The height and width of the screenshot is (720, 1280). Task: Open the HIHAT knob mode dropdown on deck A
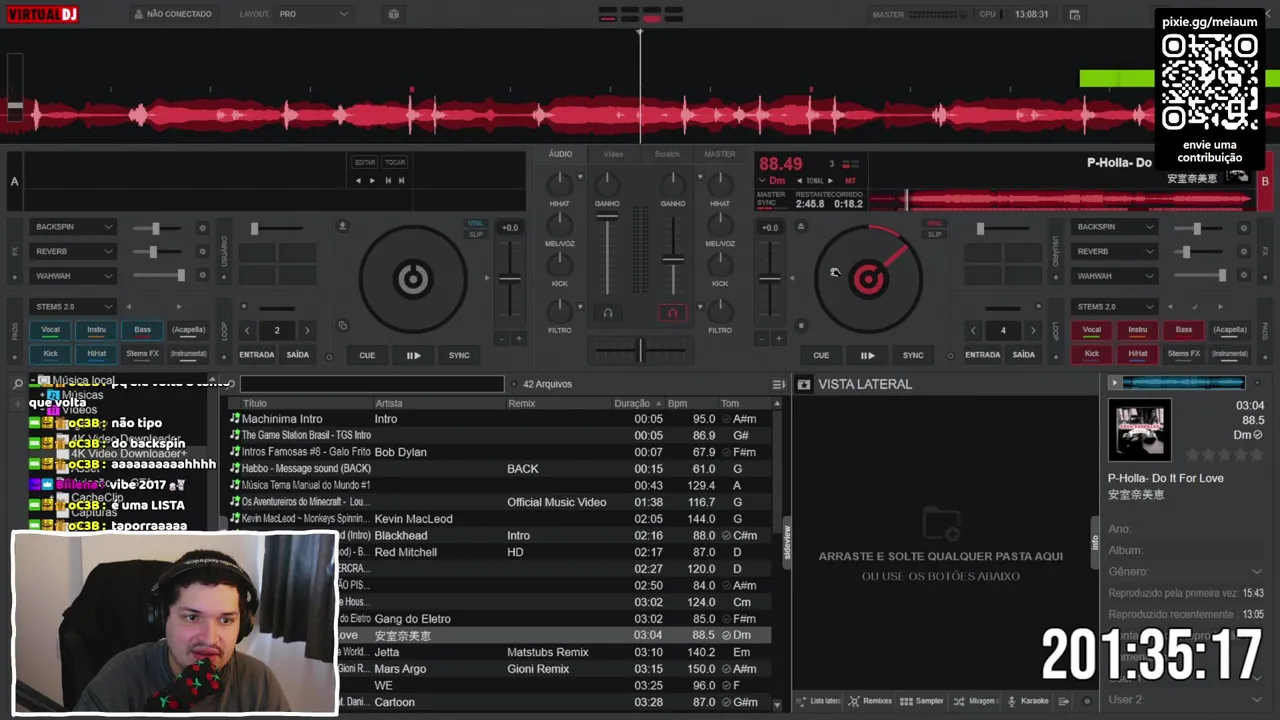pyautogui.click(x=580, y=175)
